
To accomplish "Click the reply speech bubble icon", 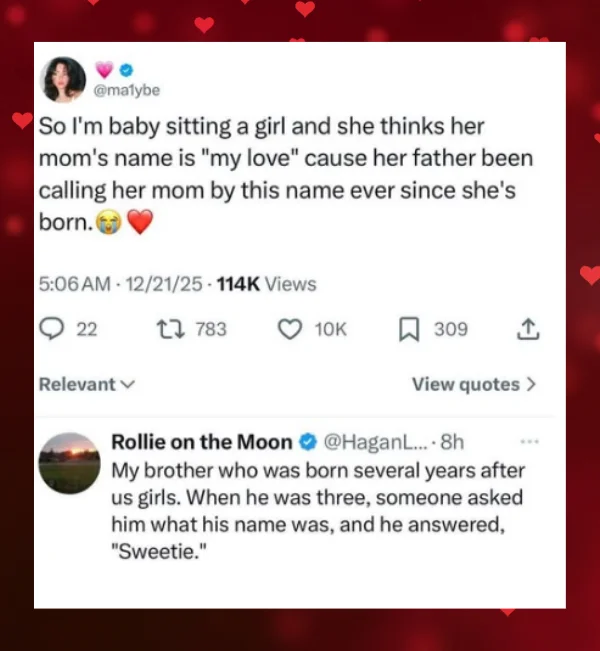I will [x=52, y=330].
